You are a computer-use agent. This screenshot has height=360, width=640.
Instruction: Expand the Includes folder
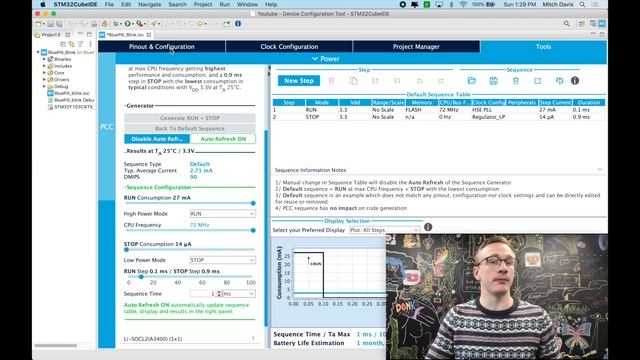coord(44,66)
